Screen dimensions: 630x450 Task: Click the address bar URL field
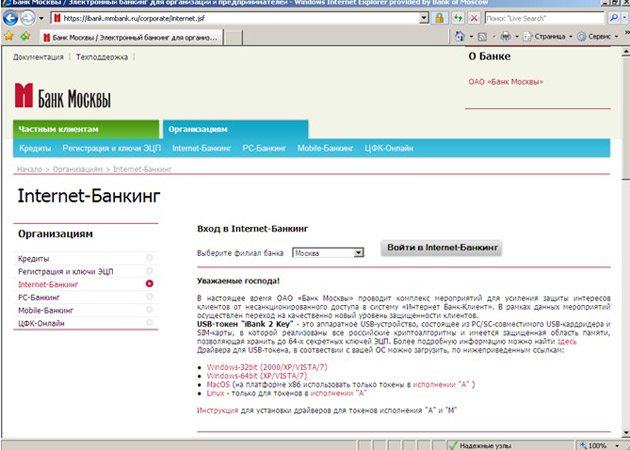click(x=235, y=18)
